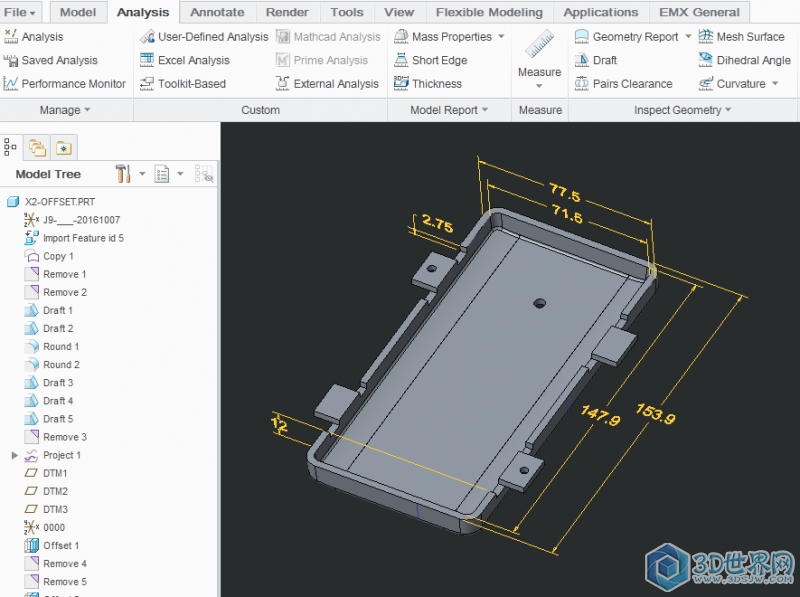Viewport: 800px width, 597px height.
Task: Expand the Mass Properties dropdown arrow
Action: (501, 36)
